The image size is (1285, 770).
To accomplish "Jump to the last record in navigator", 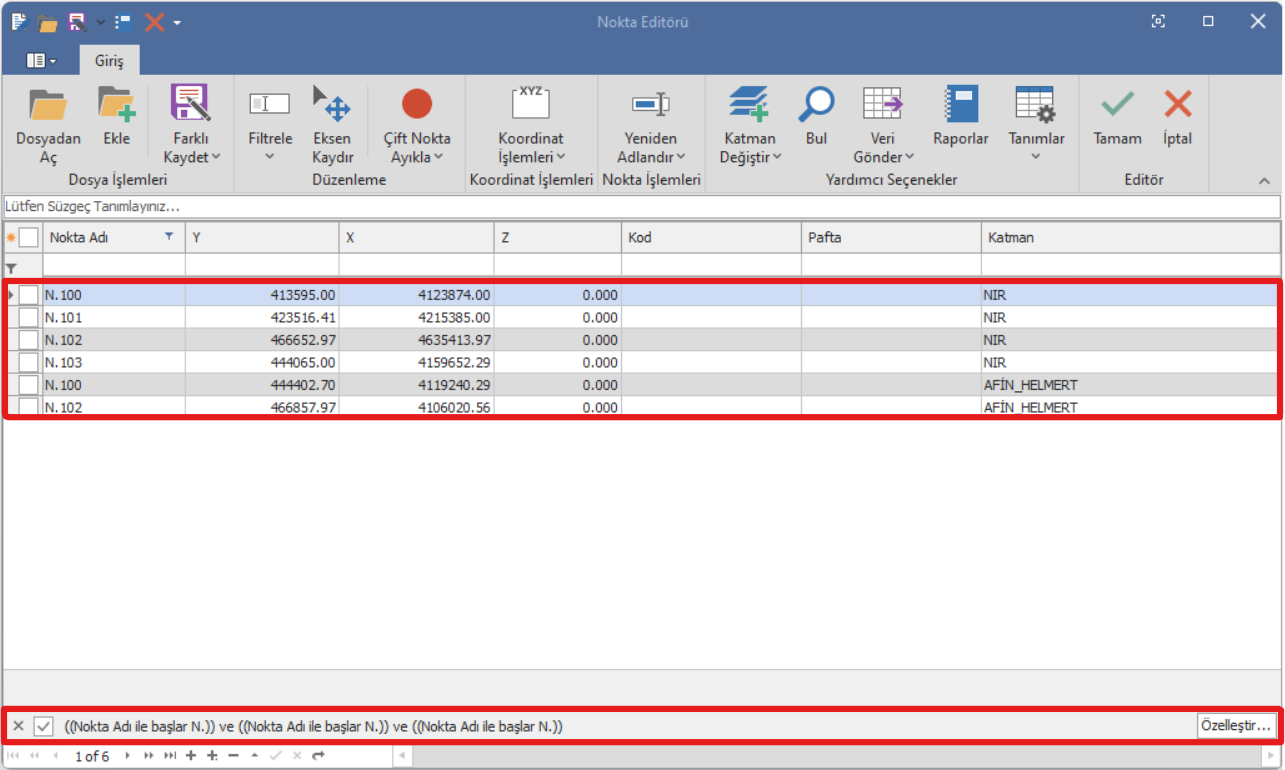I will click(x=170, y=756).
